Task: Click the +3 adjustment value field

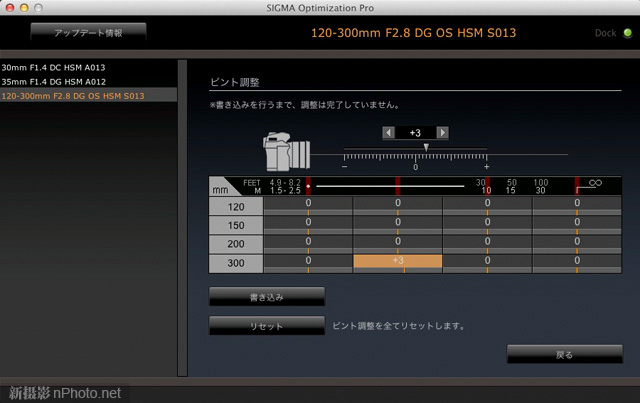Action: [x=416, y=133]
